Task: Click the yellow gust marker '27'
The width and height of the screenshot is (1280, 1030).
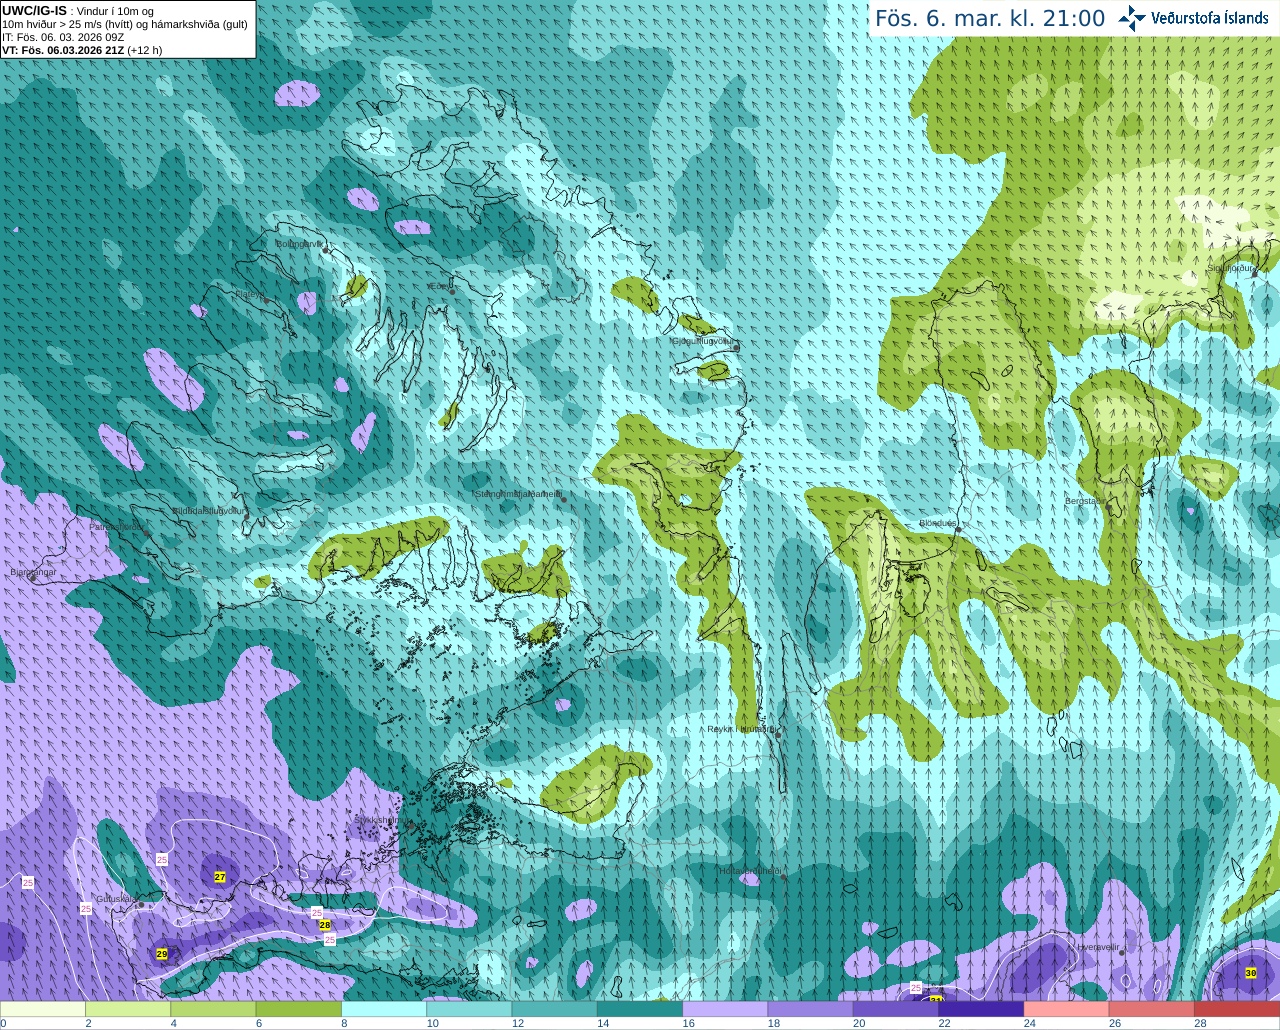Action: (x=220, y=877)
